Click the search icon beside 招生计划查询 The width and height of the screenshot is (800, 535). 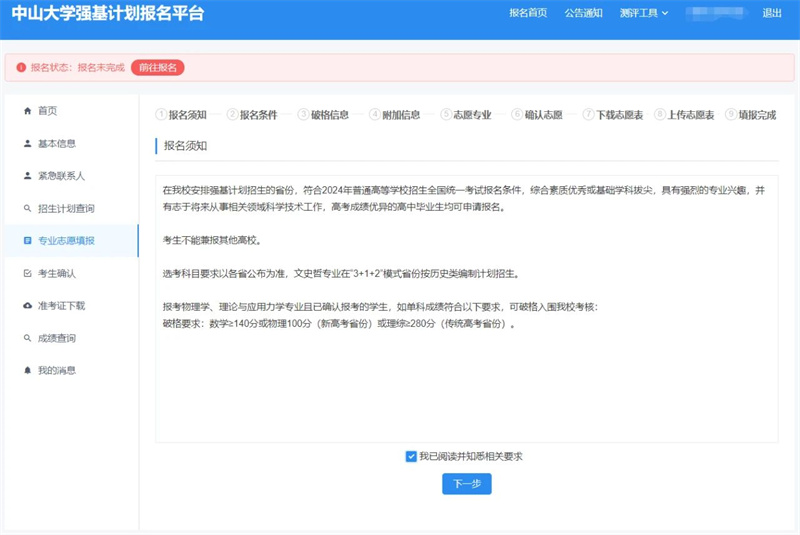coord(28,208)
